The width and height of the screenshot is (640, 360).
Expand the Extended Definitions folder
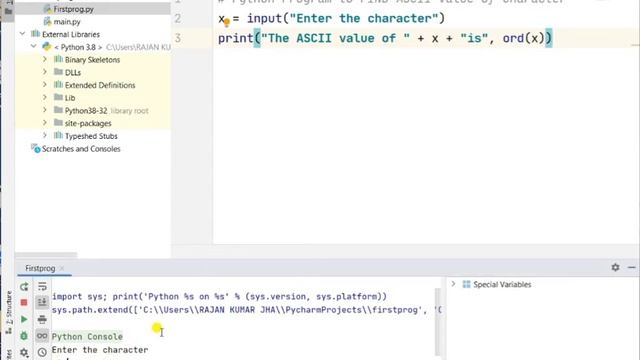tap(45, 85)
